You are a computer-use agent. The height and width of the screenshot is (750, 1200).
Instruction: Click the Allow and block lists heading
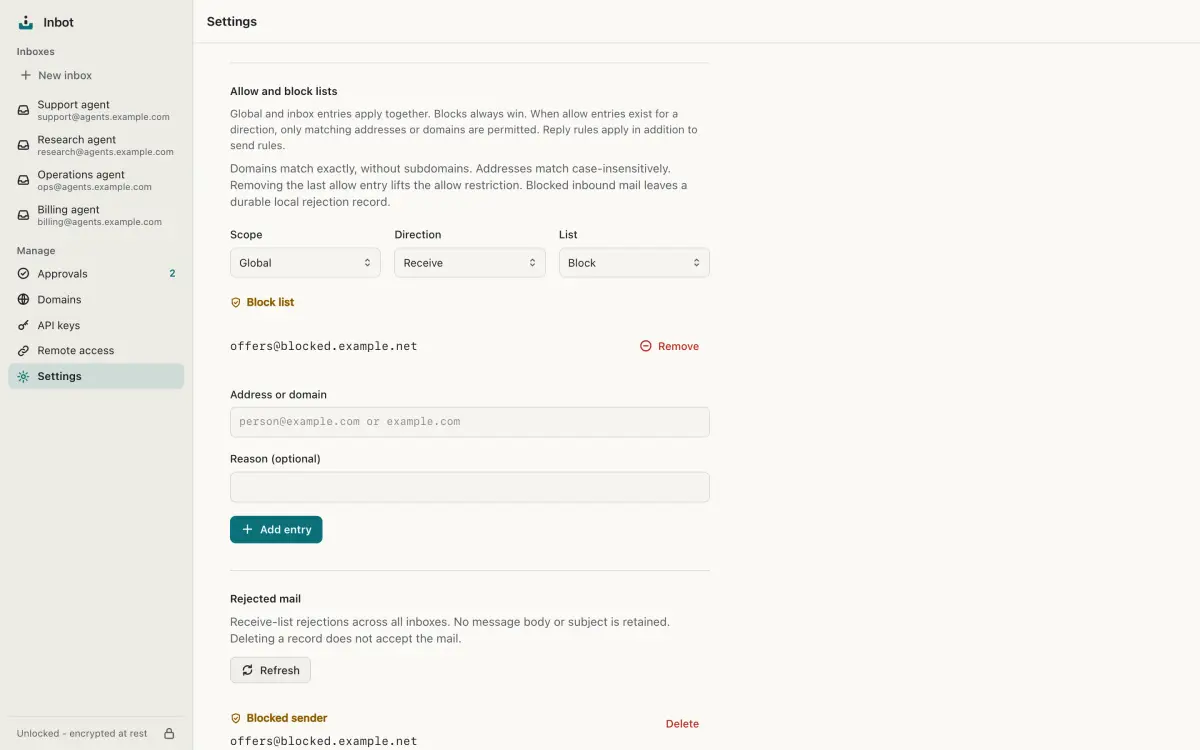pos(284,91)
